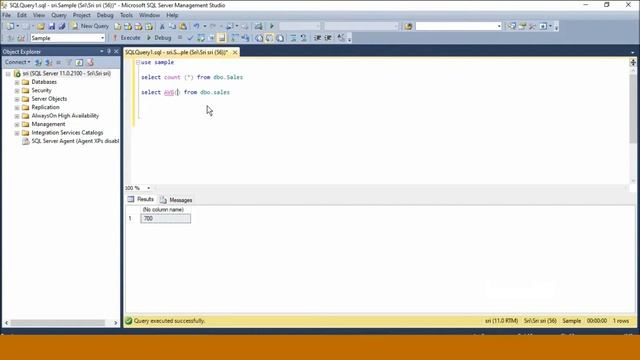
Task: Open the Query menu
Action: pos(58,15)
